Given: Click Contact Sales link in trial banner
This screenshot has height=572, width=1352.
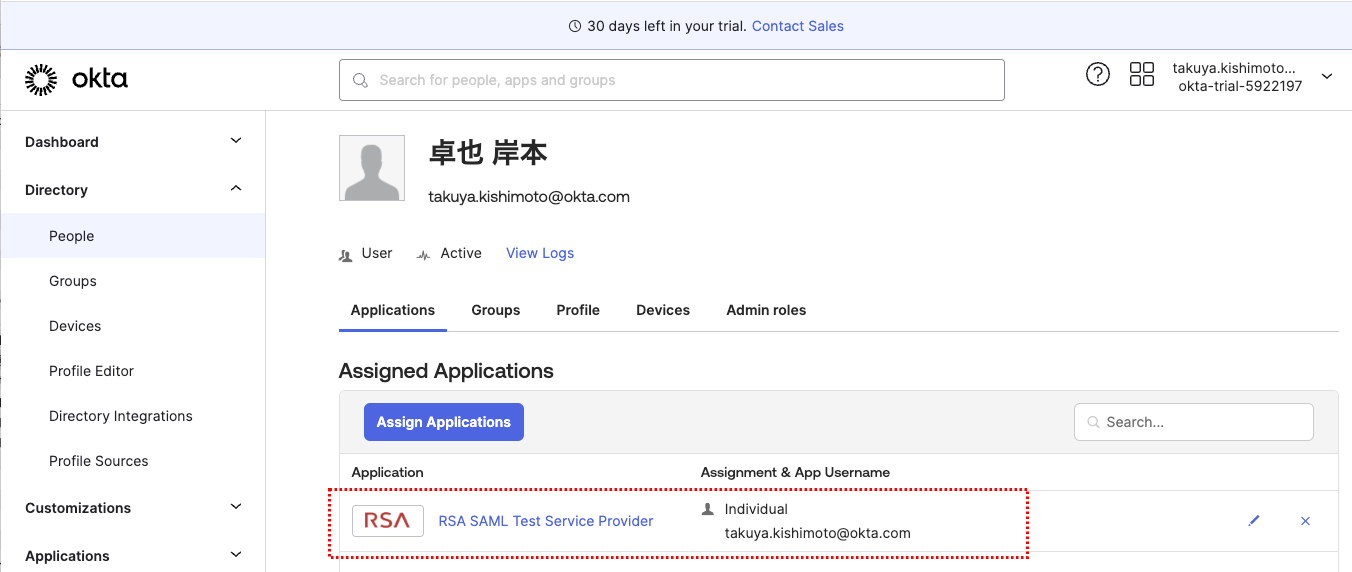Looking at the screenshot, I should pyautogui.click(x=797, y=26).
